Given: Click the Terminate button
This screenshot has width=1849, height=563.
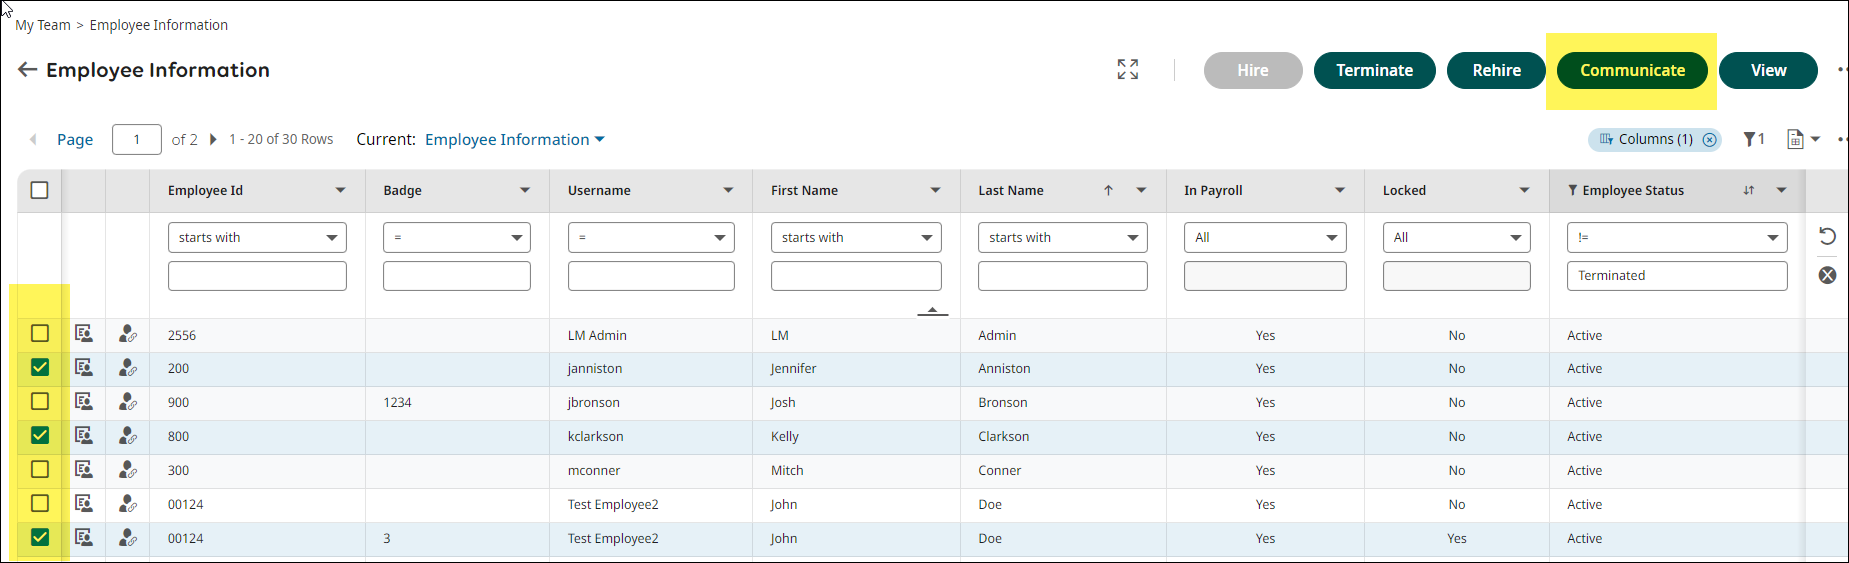Looking at the screenshot, I should click(x=1374, y=70).
